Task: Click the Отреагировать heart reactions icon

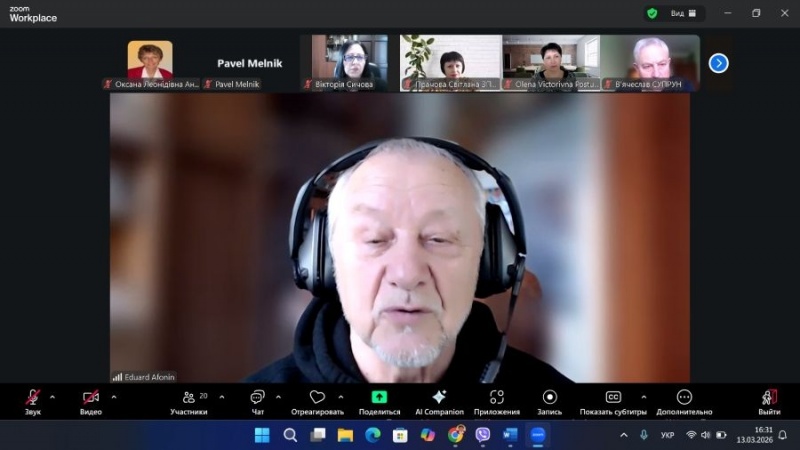Action: (317, 398)
